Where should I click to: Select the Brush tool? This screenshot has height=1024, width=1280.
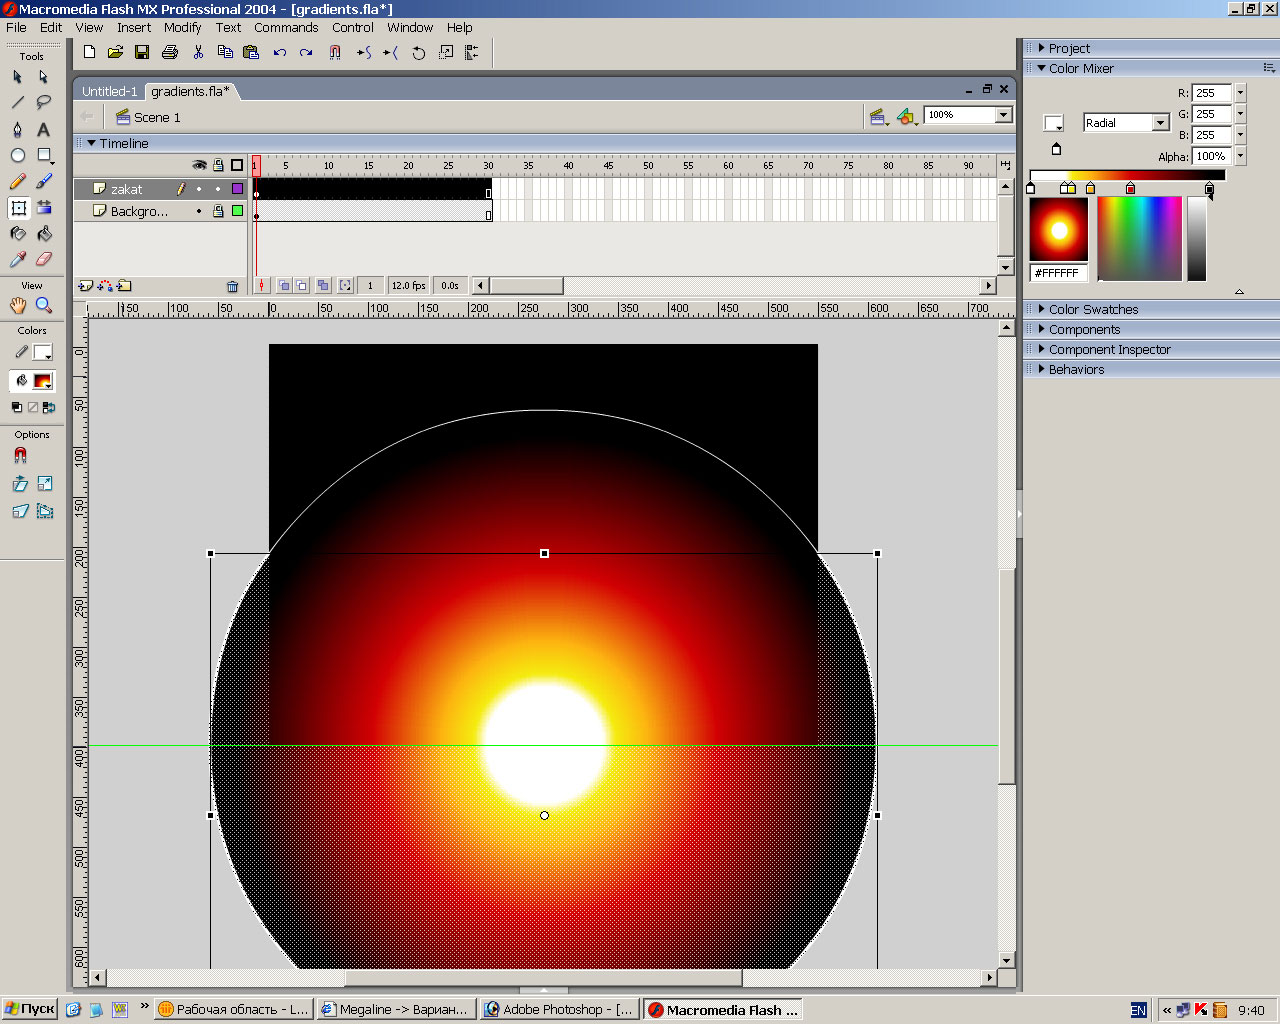(x=44, y=181)
